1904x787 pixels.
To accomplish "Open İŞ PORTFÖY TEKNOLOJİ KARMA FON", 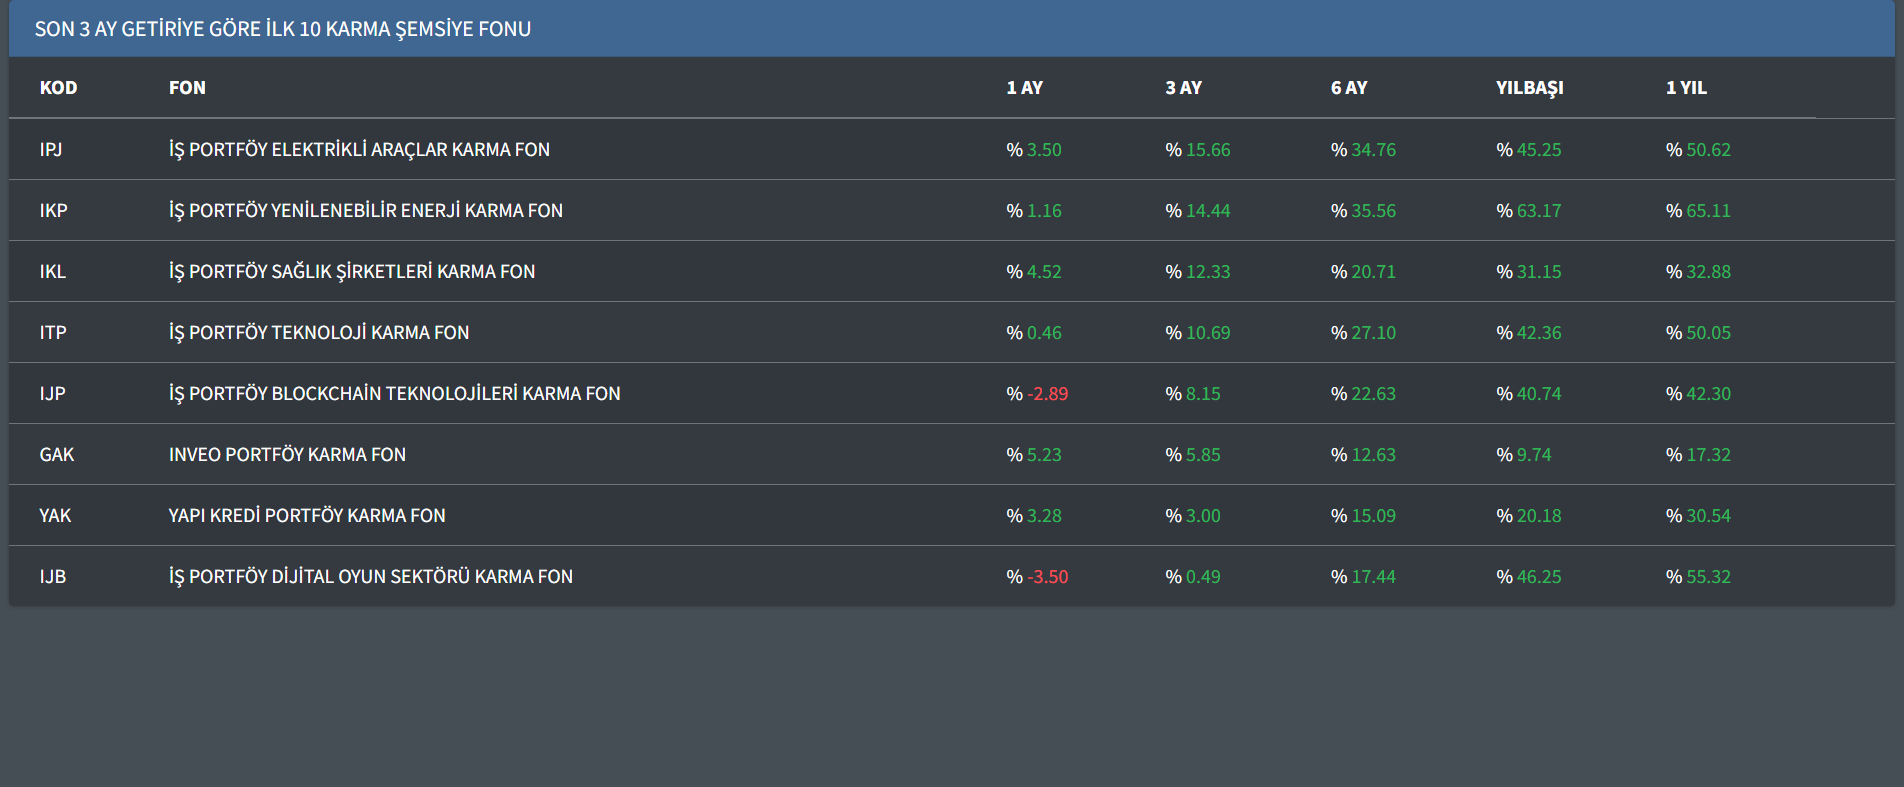I will (x=319, y=333).
